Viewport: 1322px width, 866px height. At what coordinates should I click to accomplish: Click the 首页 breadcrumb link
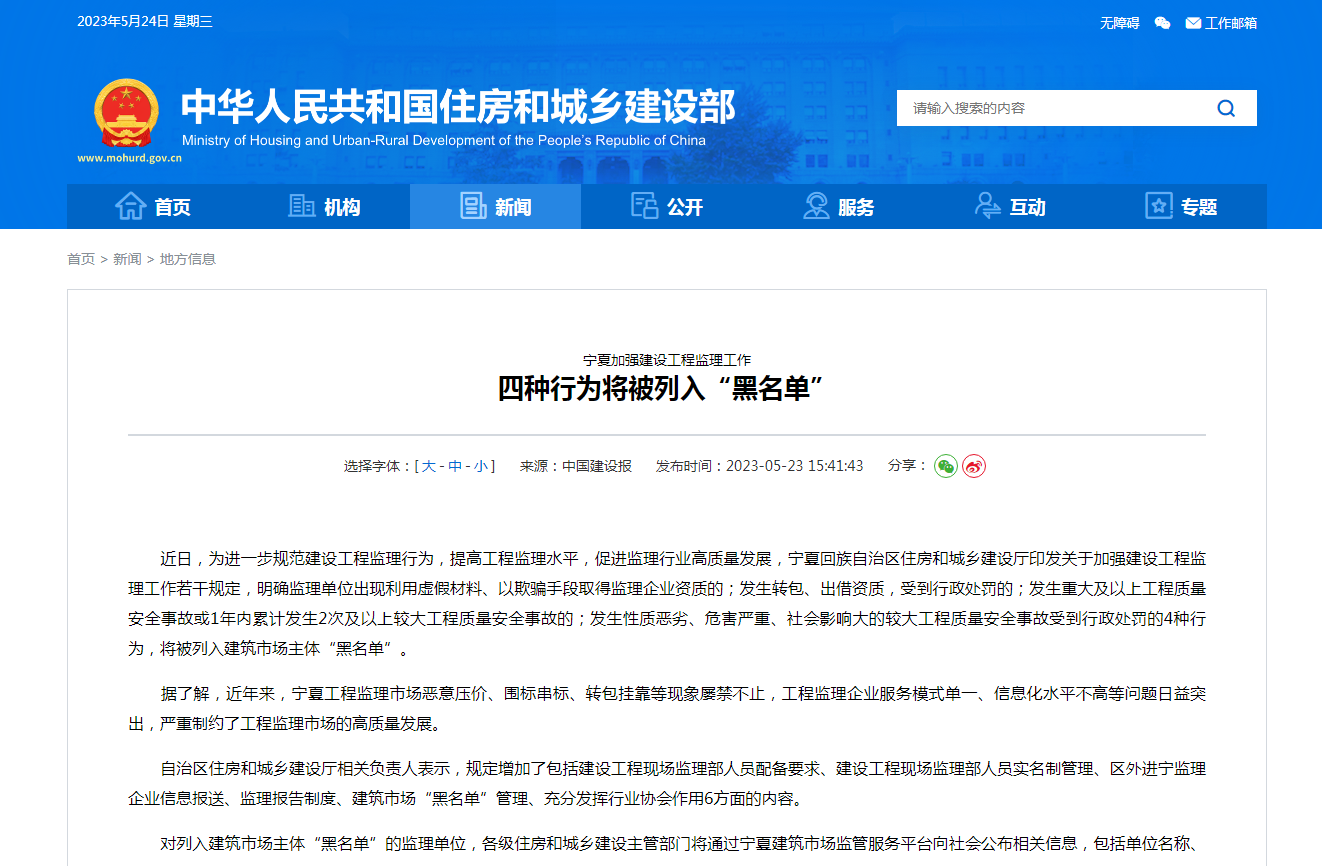(x=80, y=258)
